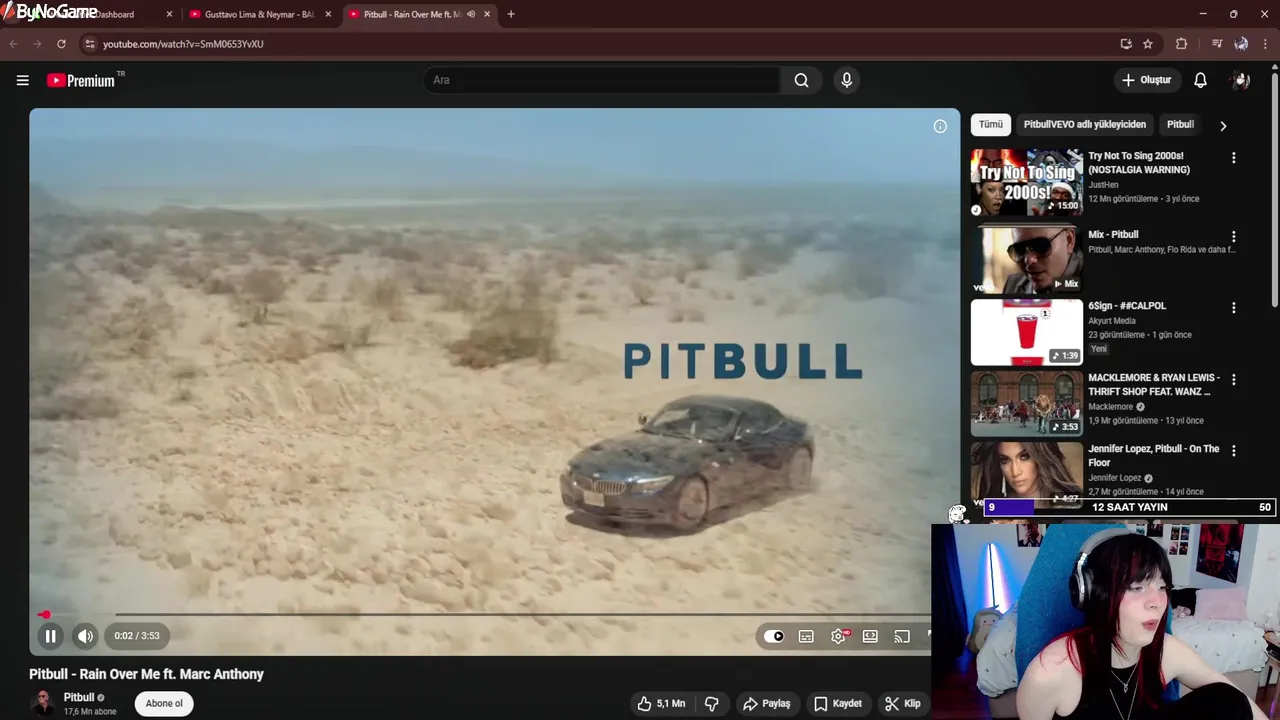Reload the current page
Viewport: 1280px width, 720px height.
(61, 44)
